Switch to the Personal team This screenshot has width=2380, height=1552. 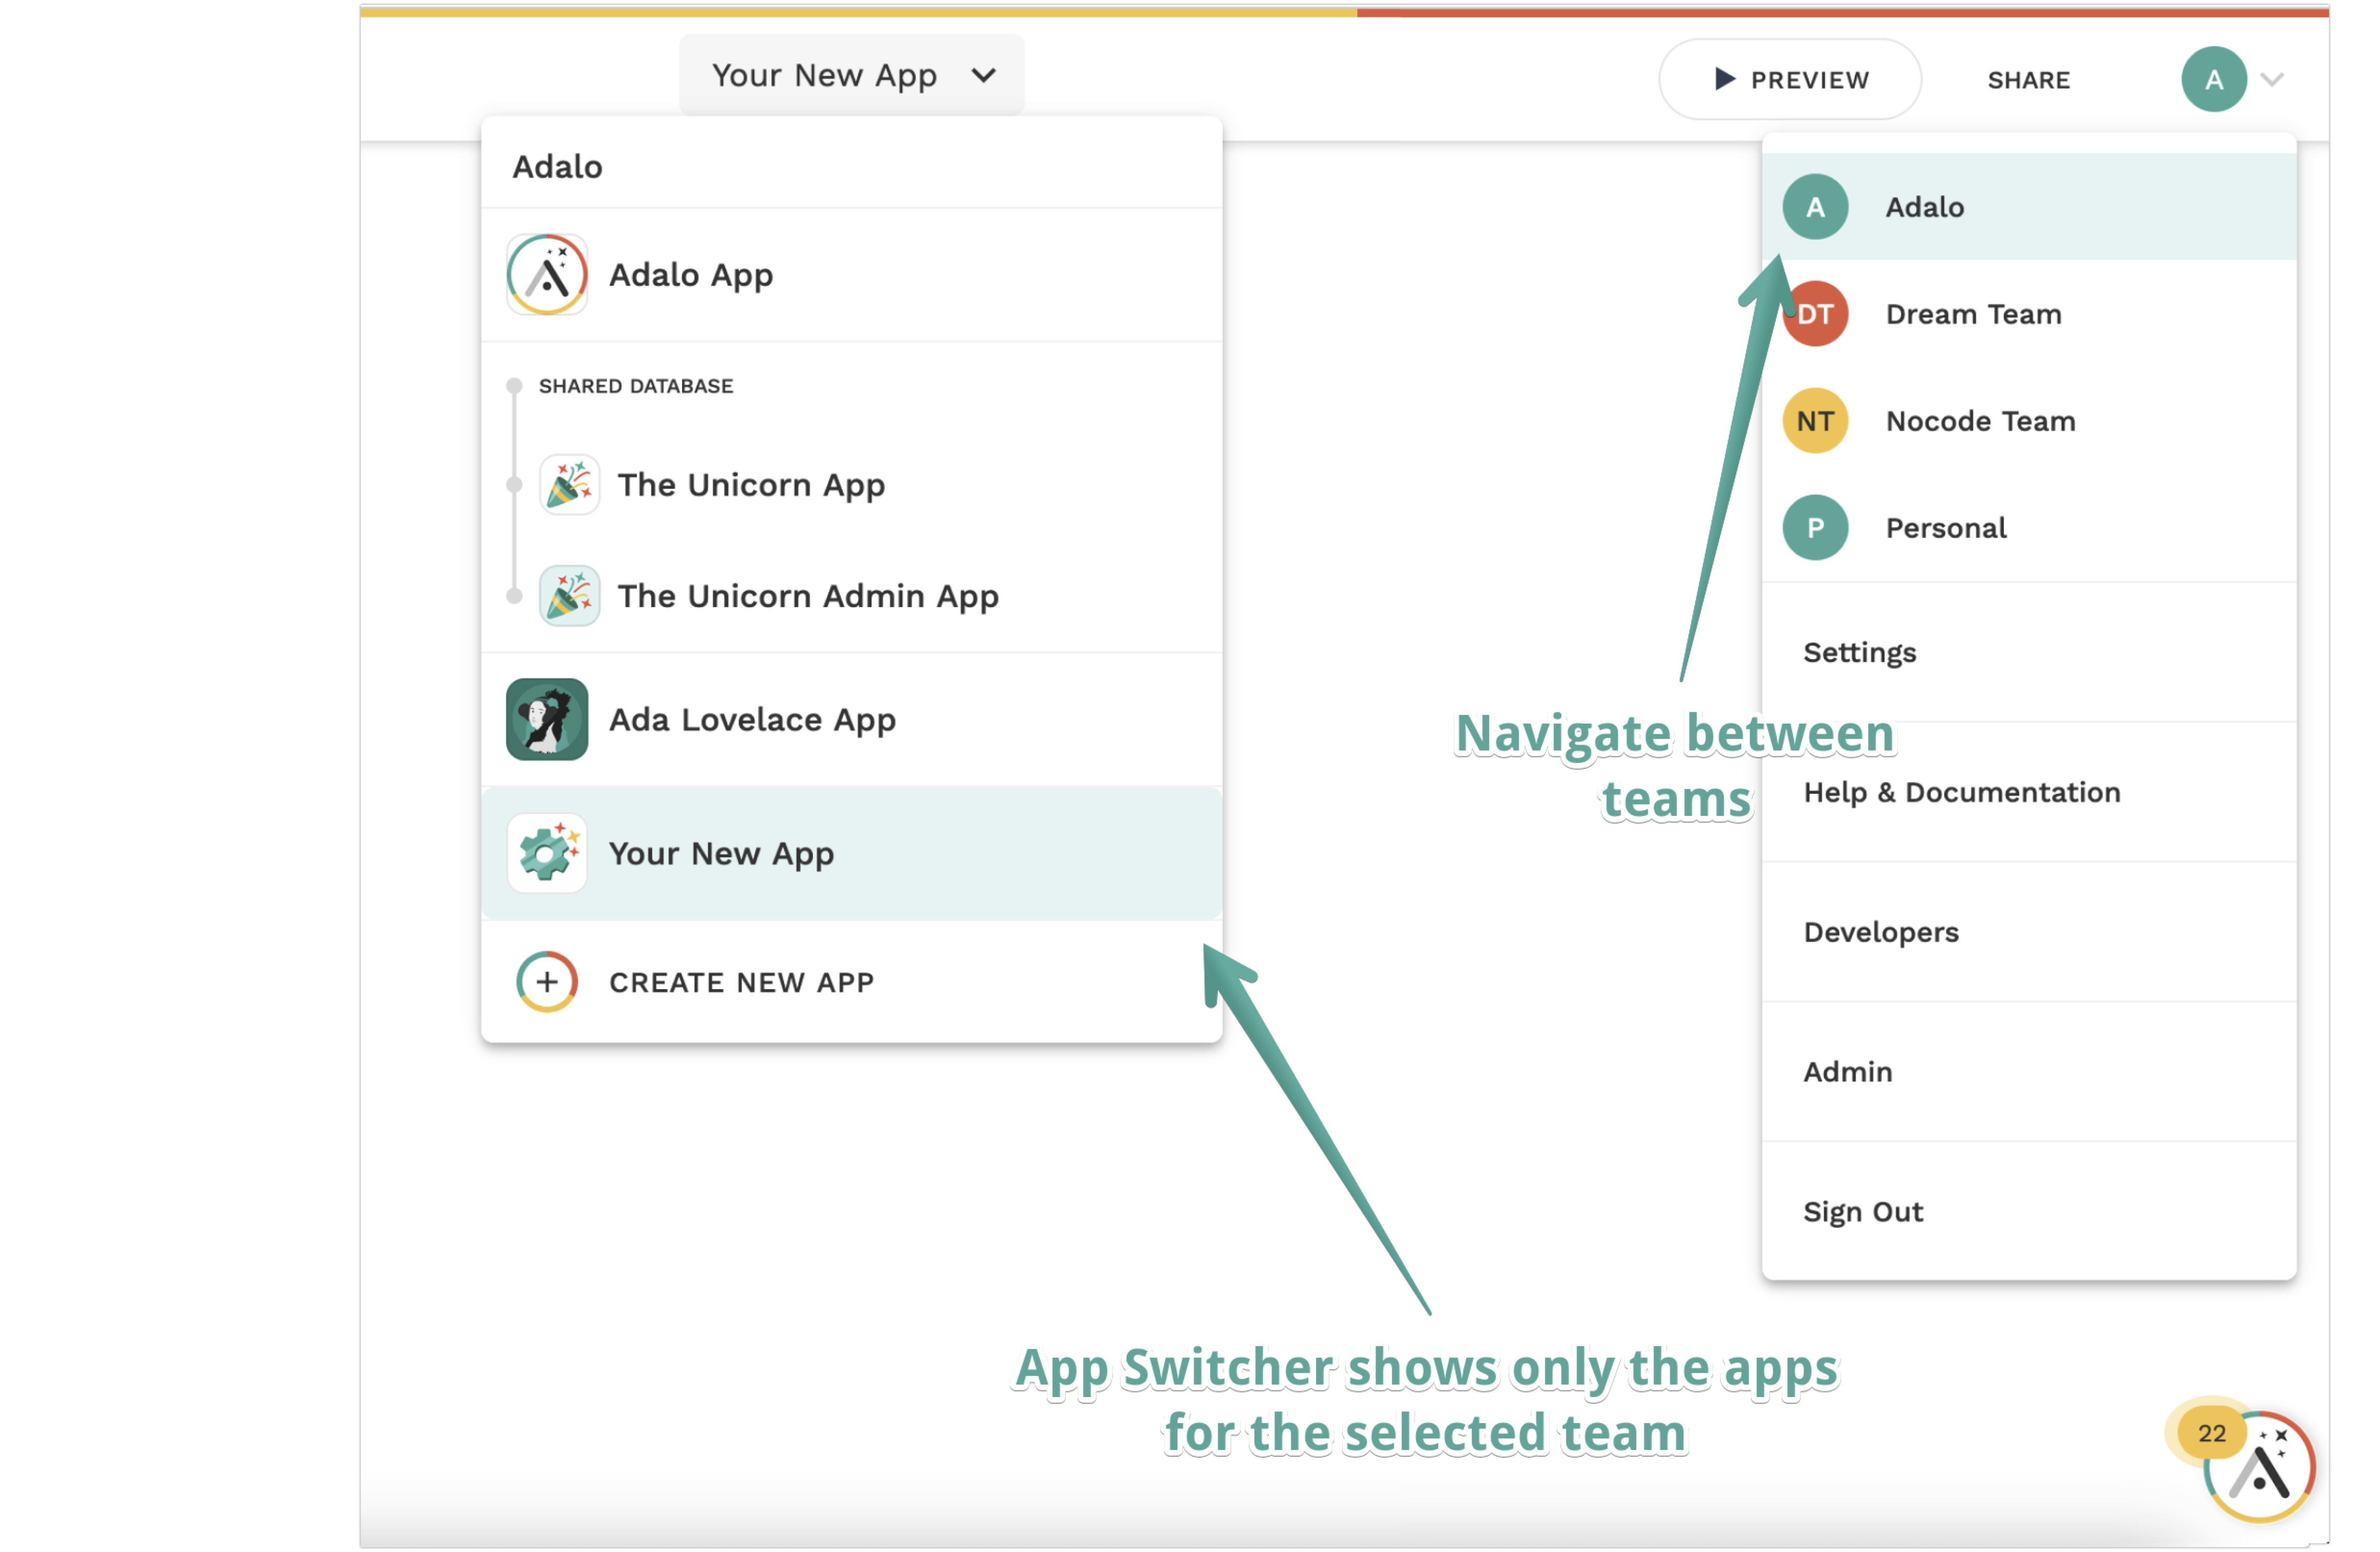(x=2028, y=528)
